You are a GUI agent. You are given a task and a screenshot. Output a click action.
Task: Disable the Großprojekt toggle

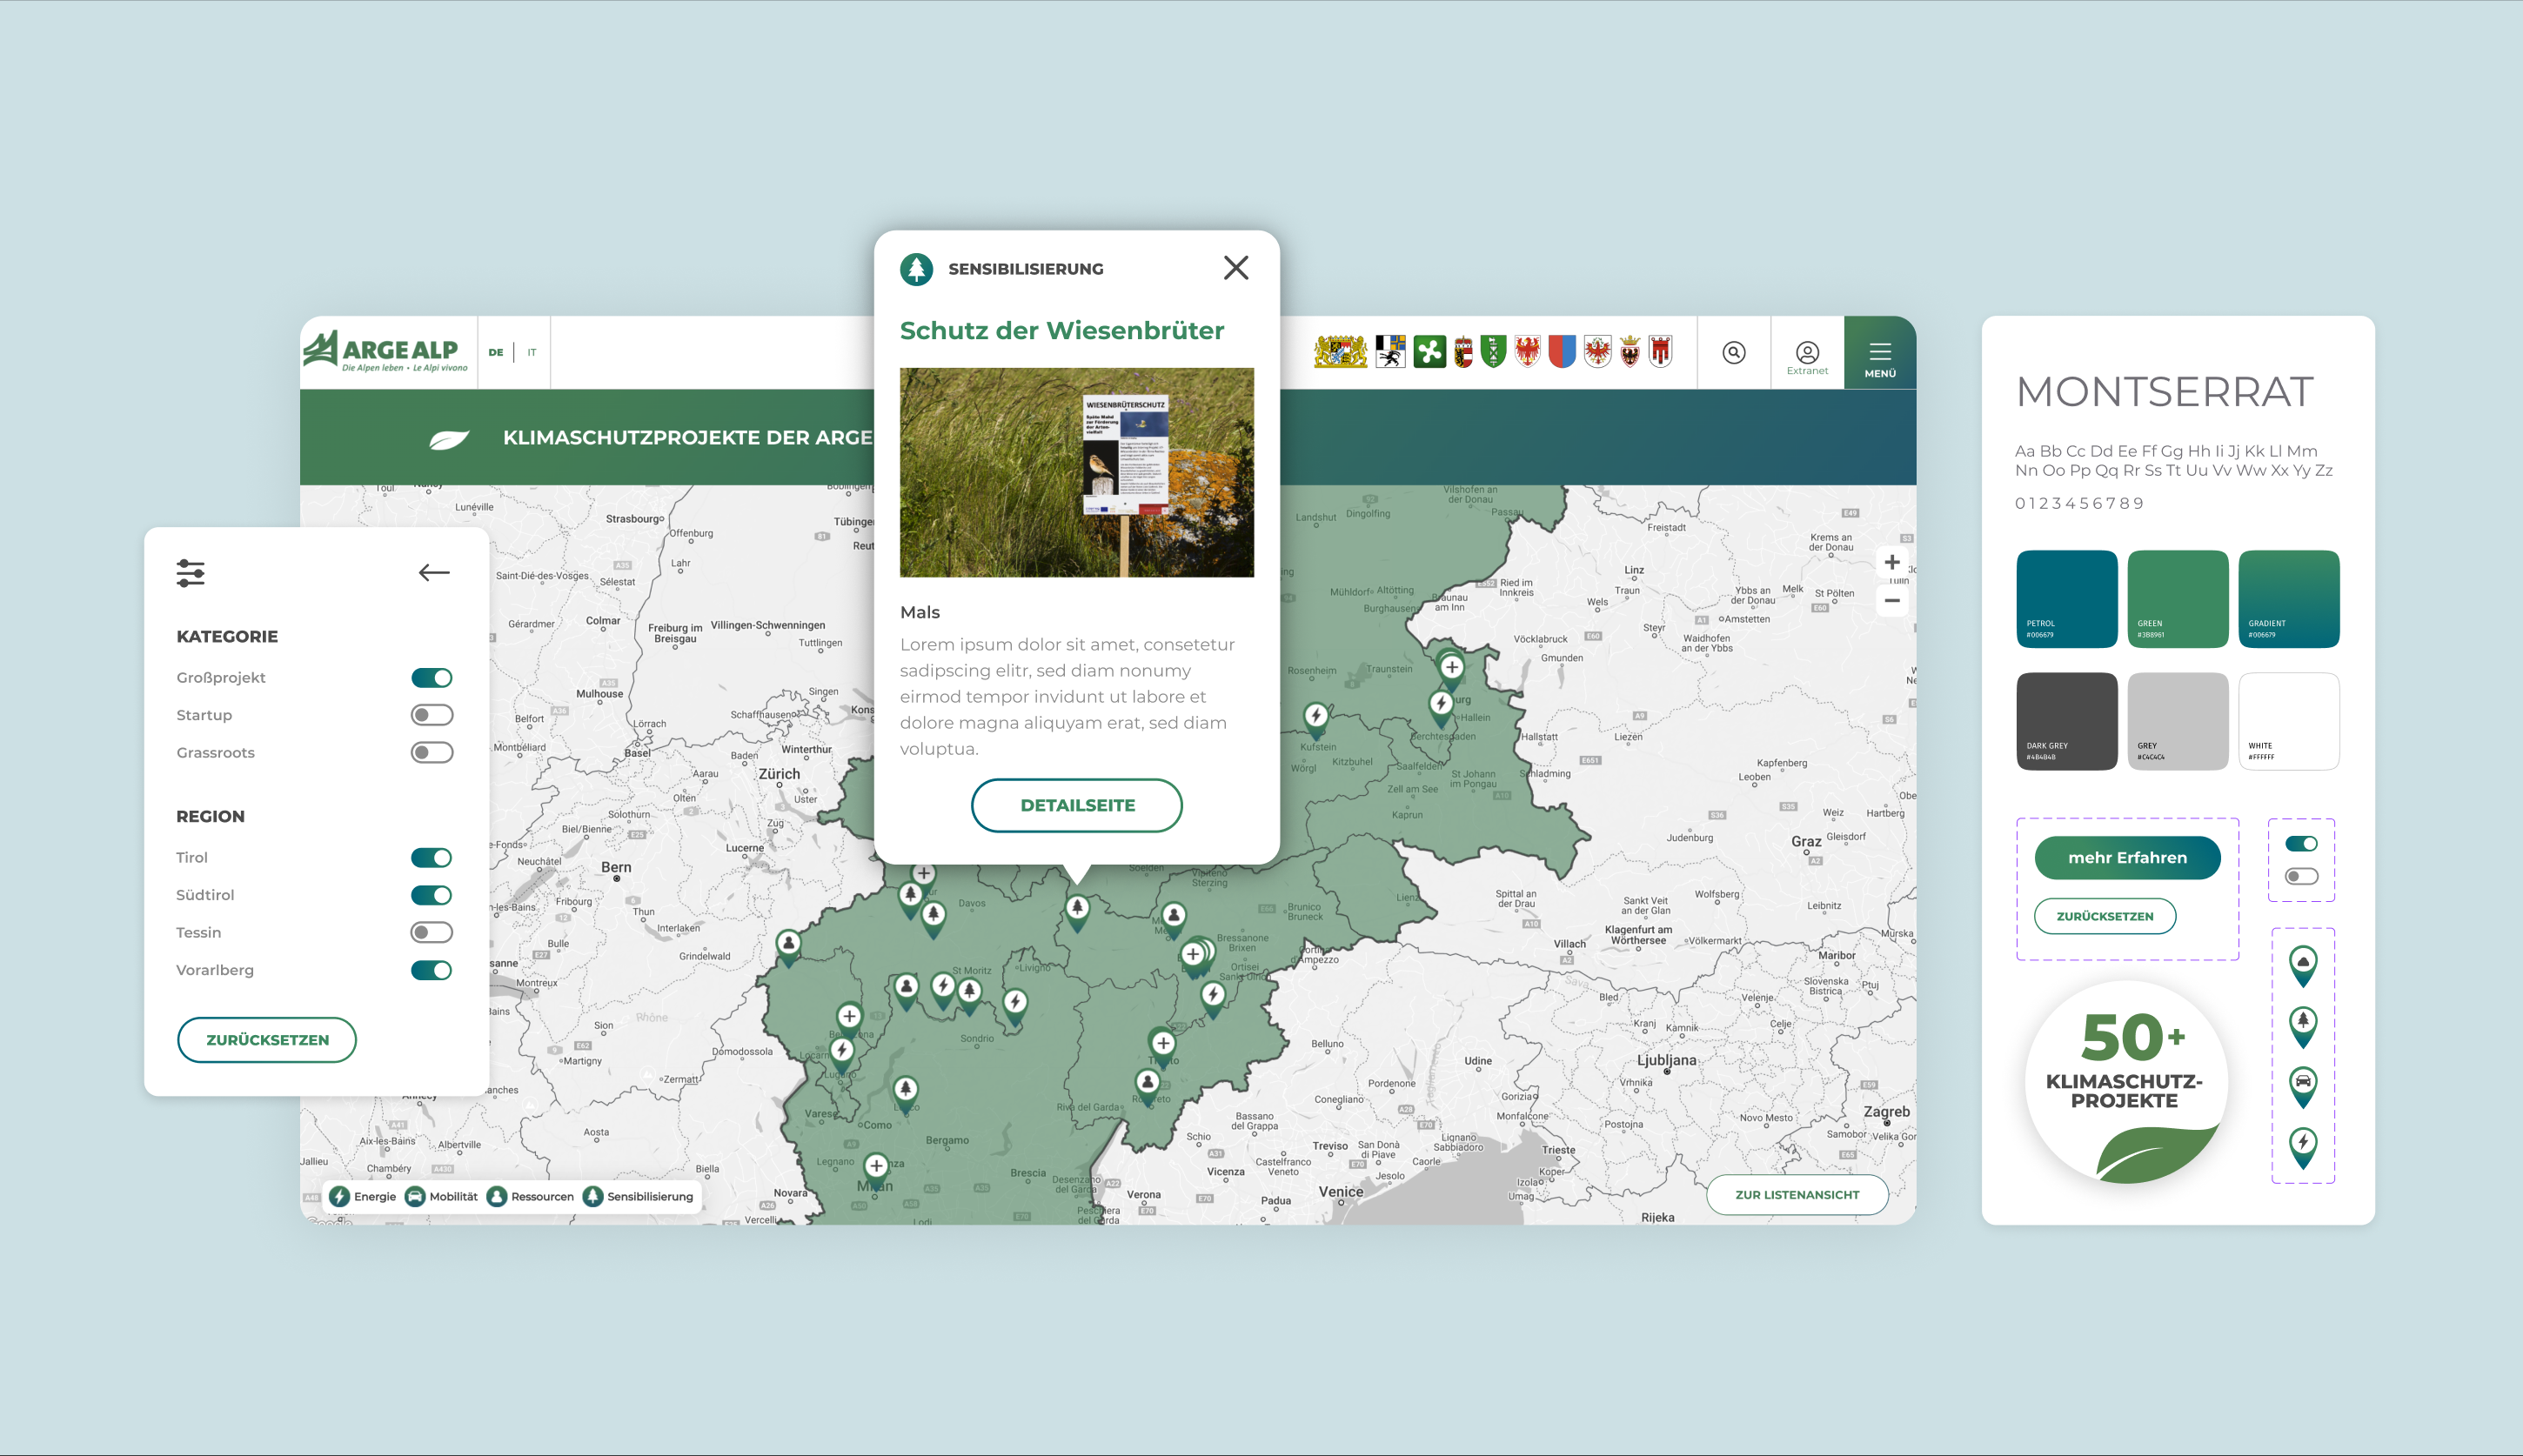(x=432, y=678)
